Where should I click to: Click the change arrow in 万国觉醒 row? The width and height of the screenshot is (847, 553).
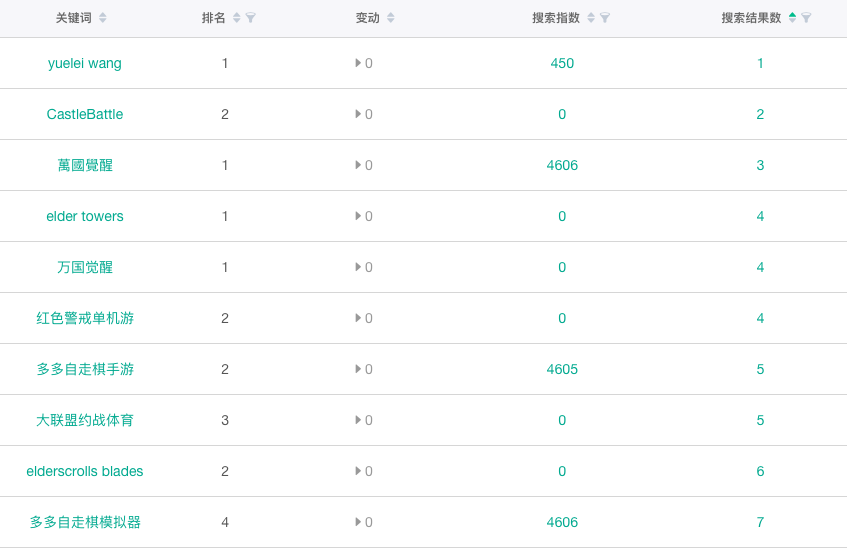coord(358,267)
